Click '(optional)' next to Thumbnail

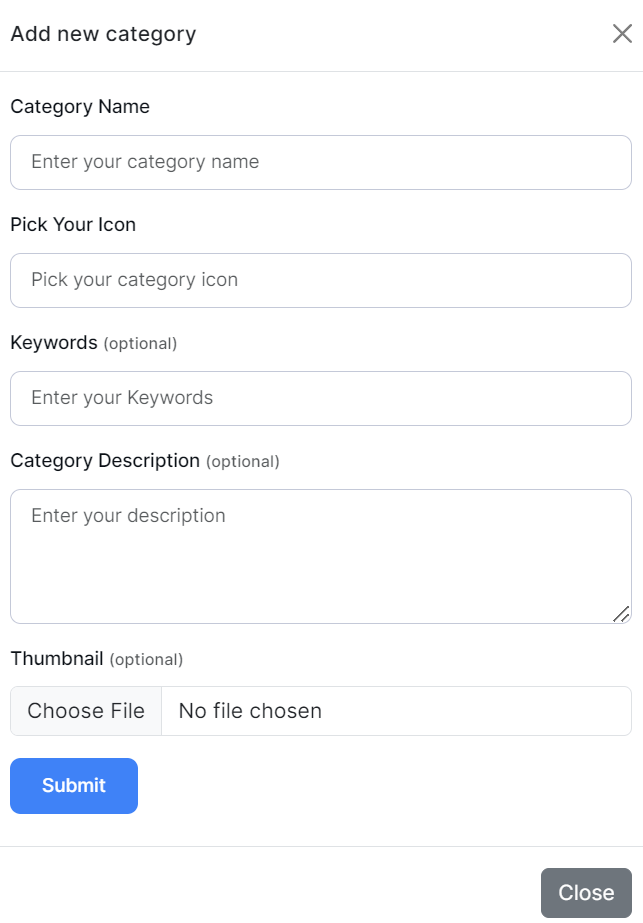[146, 660]
